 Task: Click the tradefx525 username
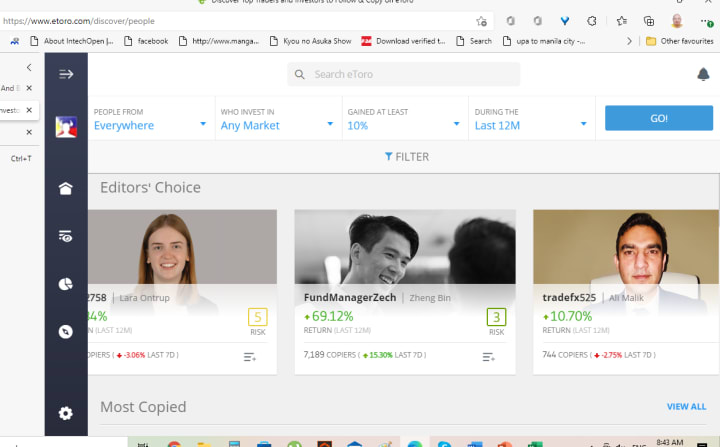pyautogui.click(x=569, y=298)
